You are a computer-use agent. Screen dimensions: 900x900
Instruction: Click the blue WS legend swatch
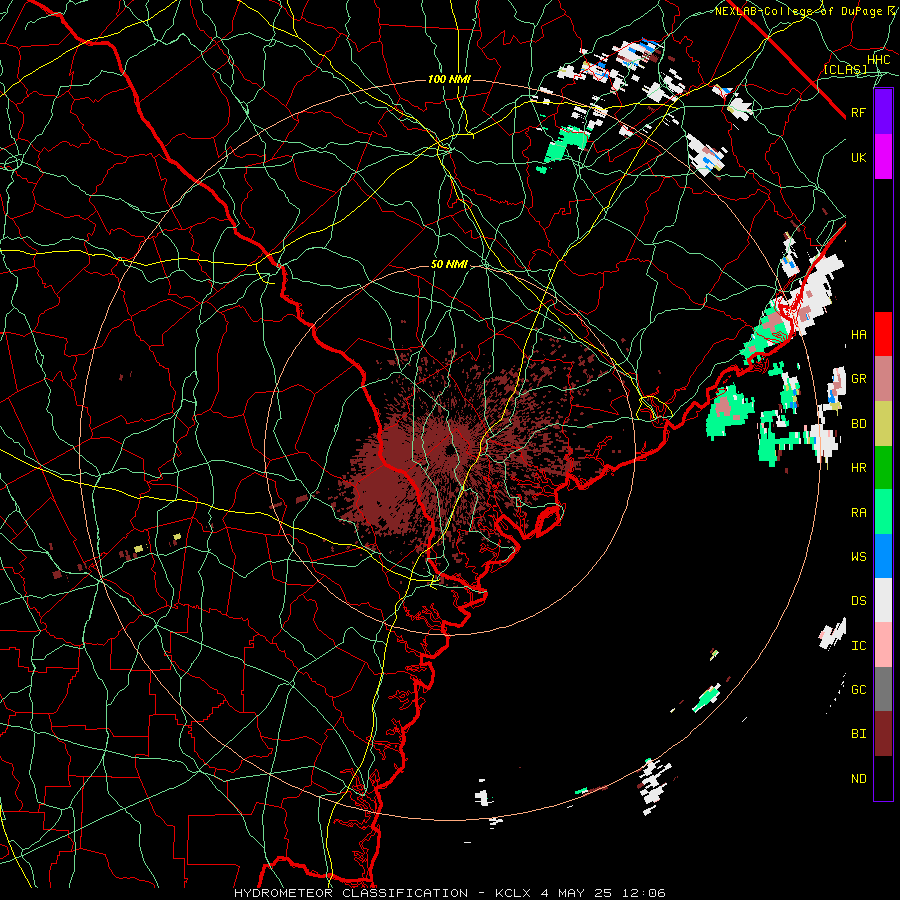(x=883, y=556)
